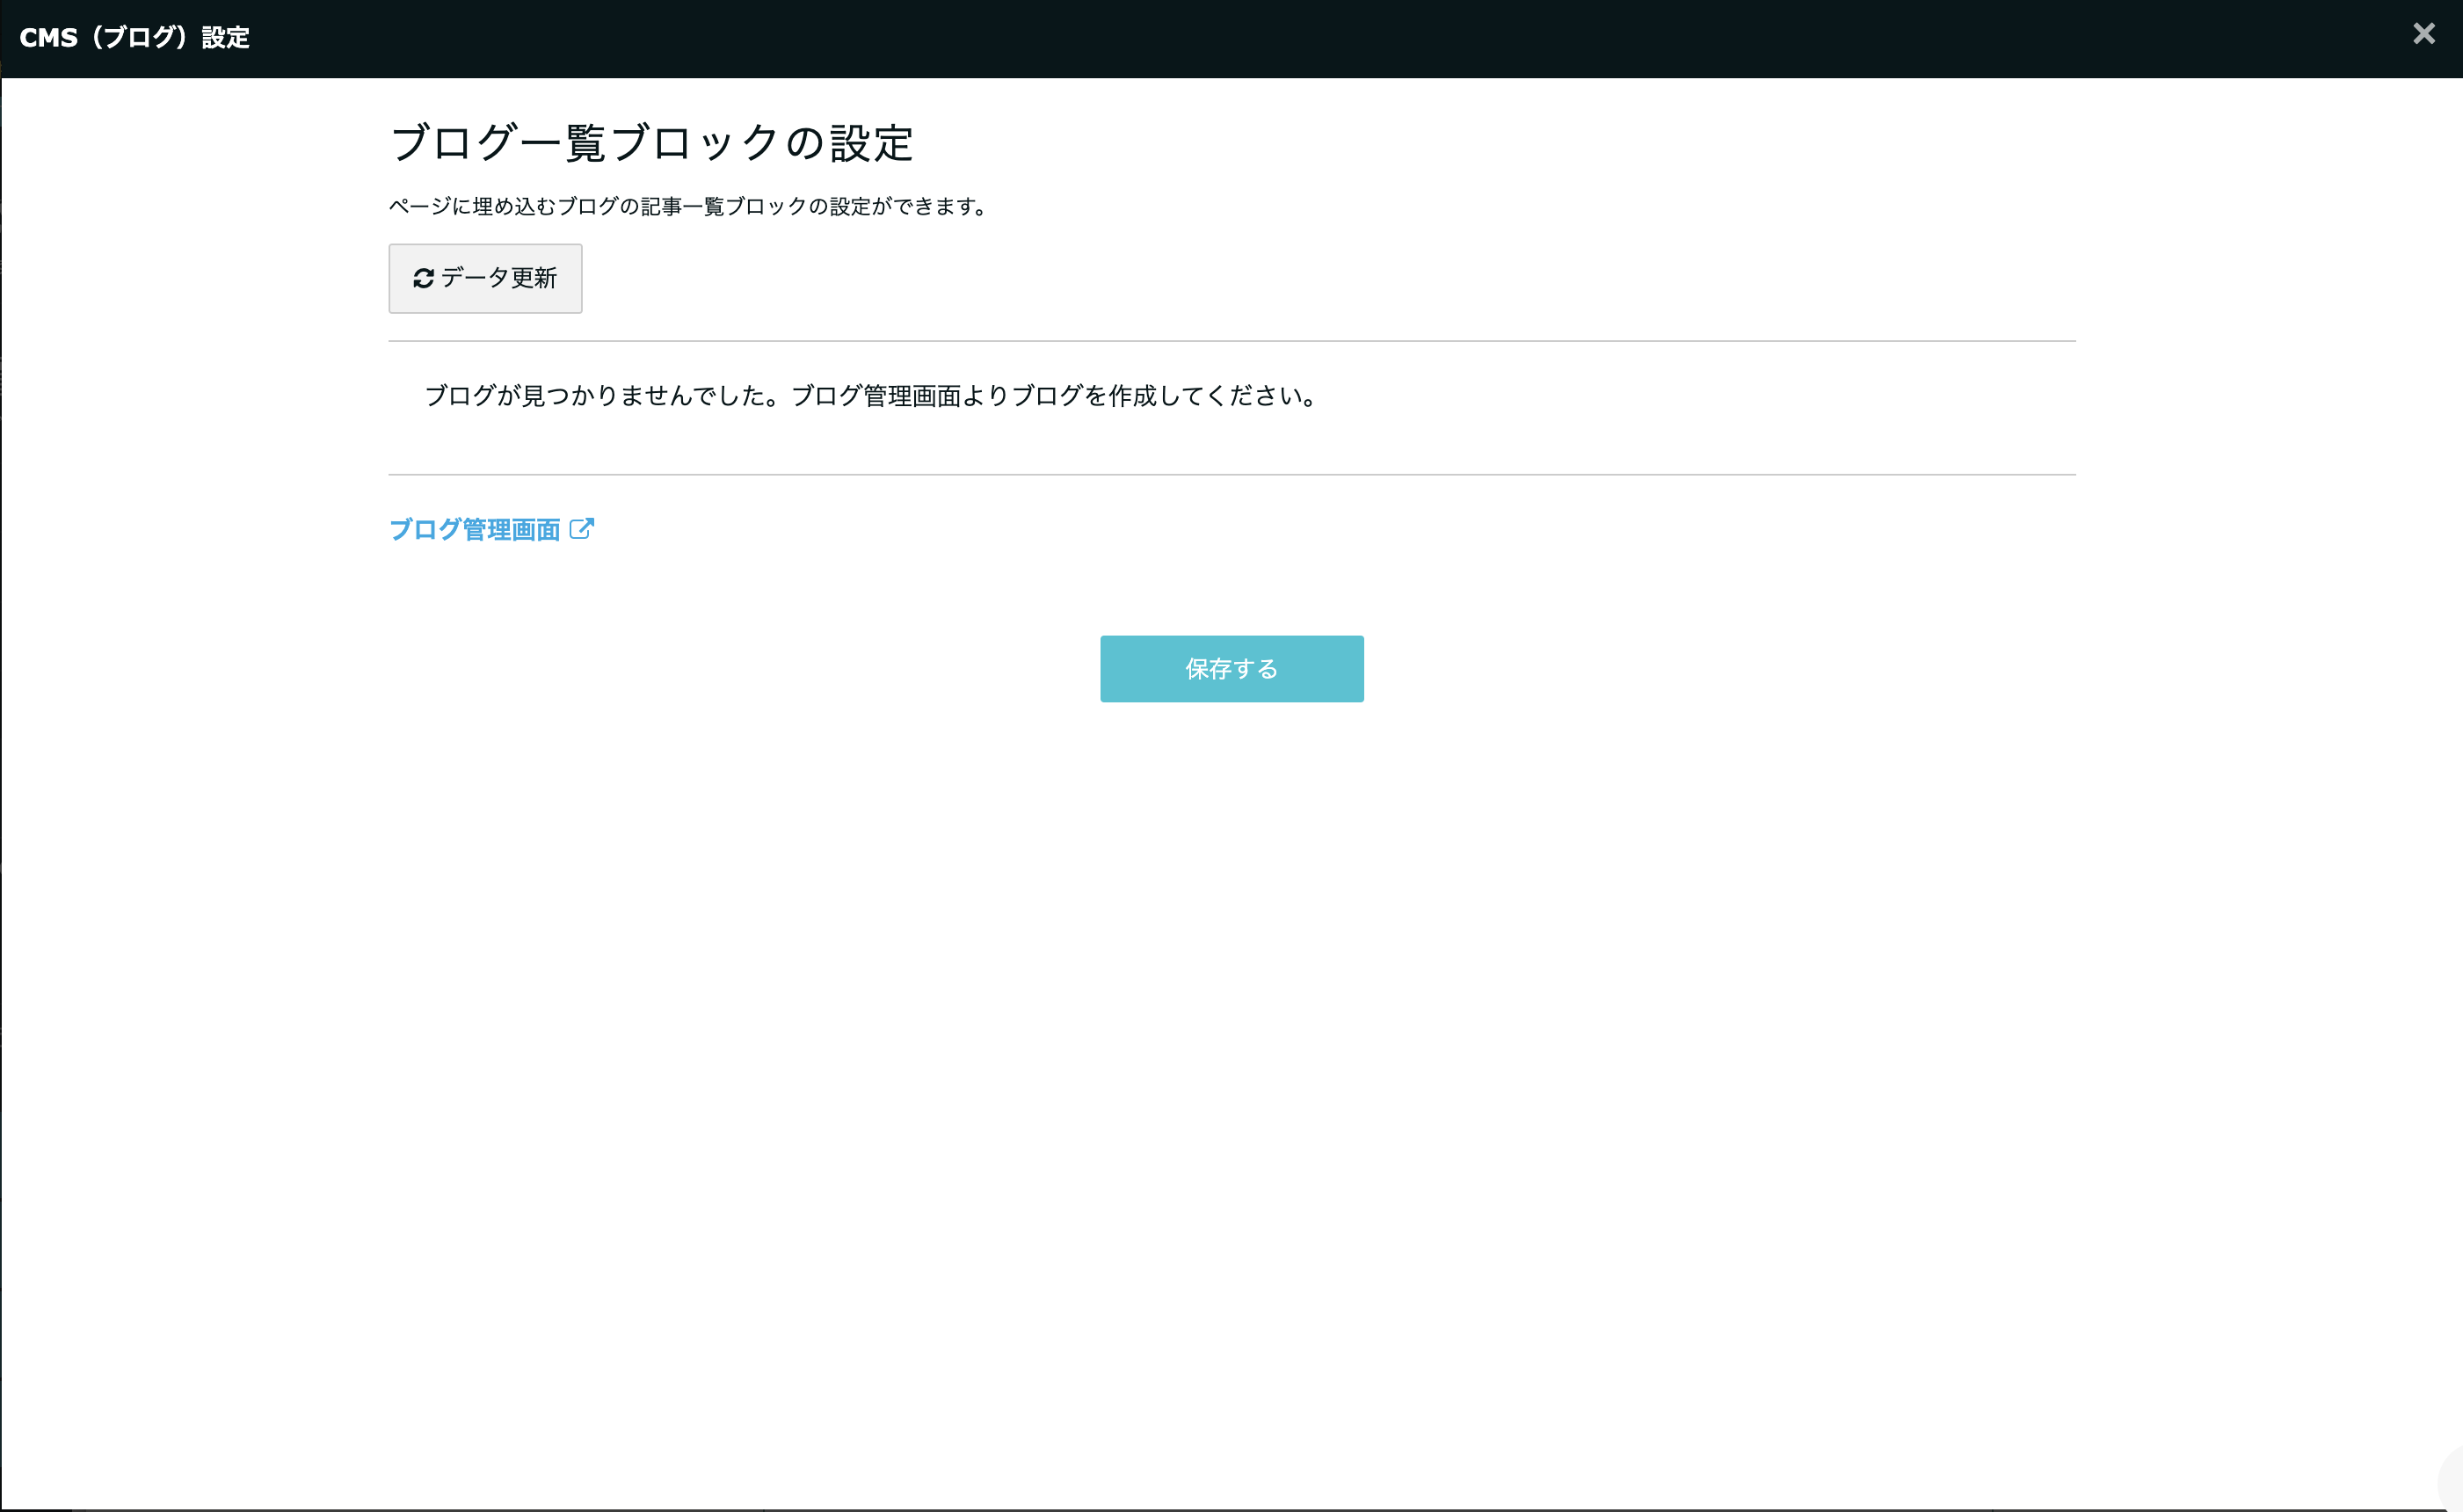Click the ページに埋め込むブログ description text

[688, 207]
